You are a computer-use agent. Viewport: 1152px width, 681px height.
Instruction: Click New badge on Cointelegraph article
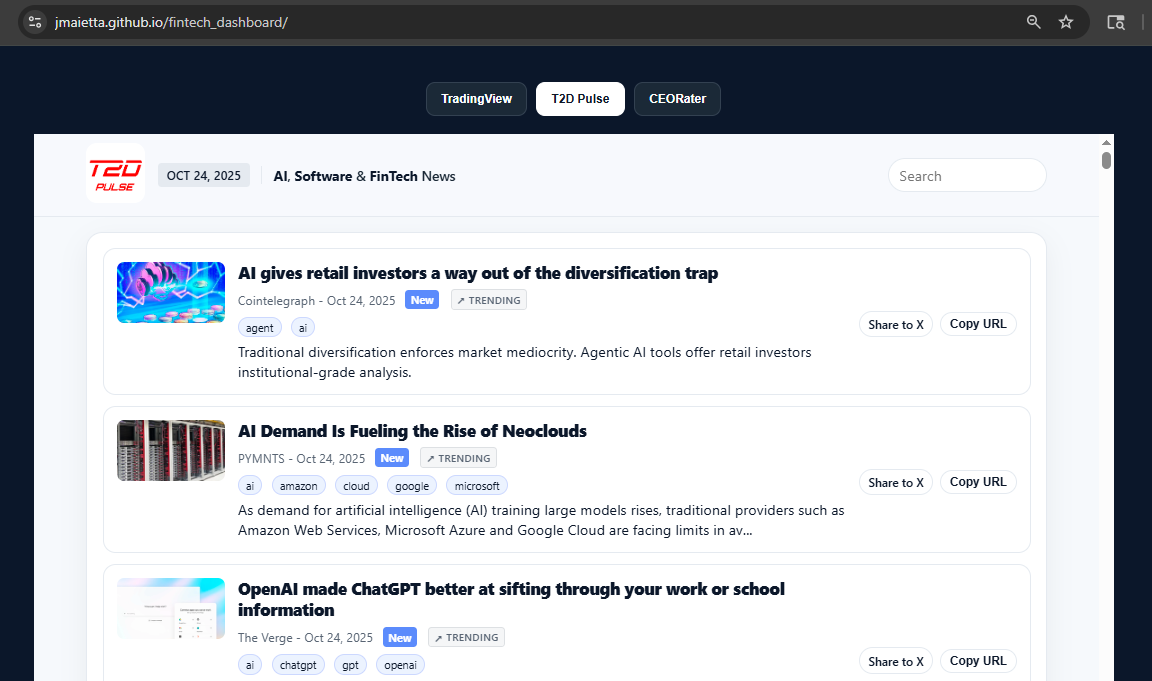click(422, 300)
